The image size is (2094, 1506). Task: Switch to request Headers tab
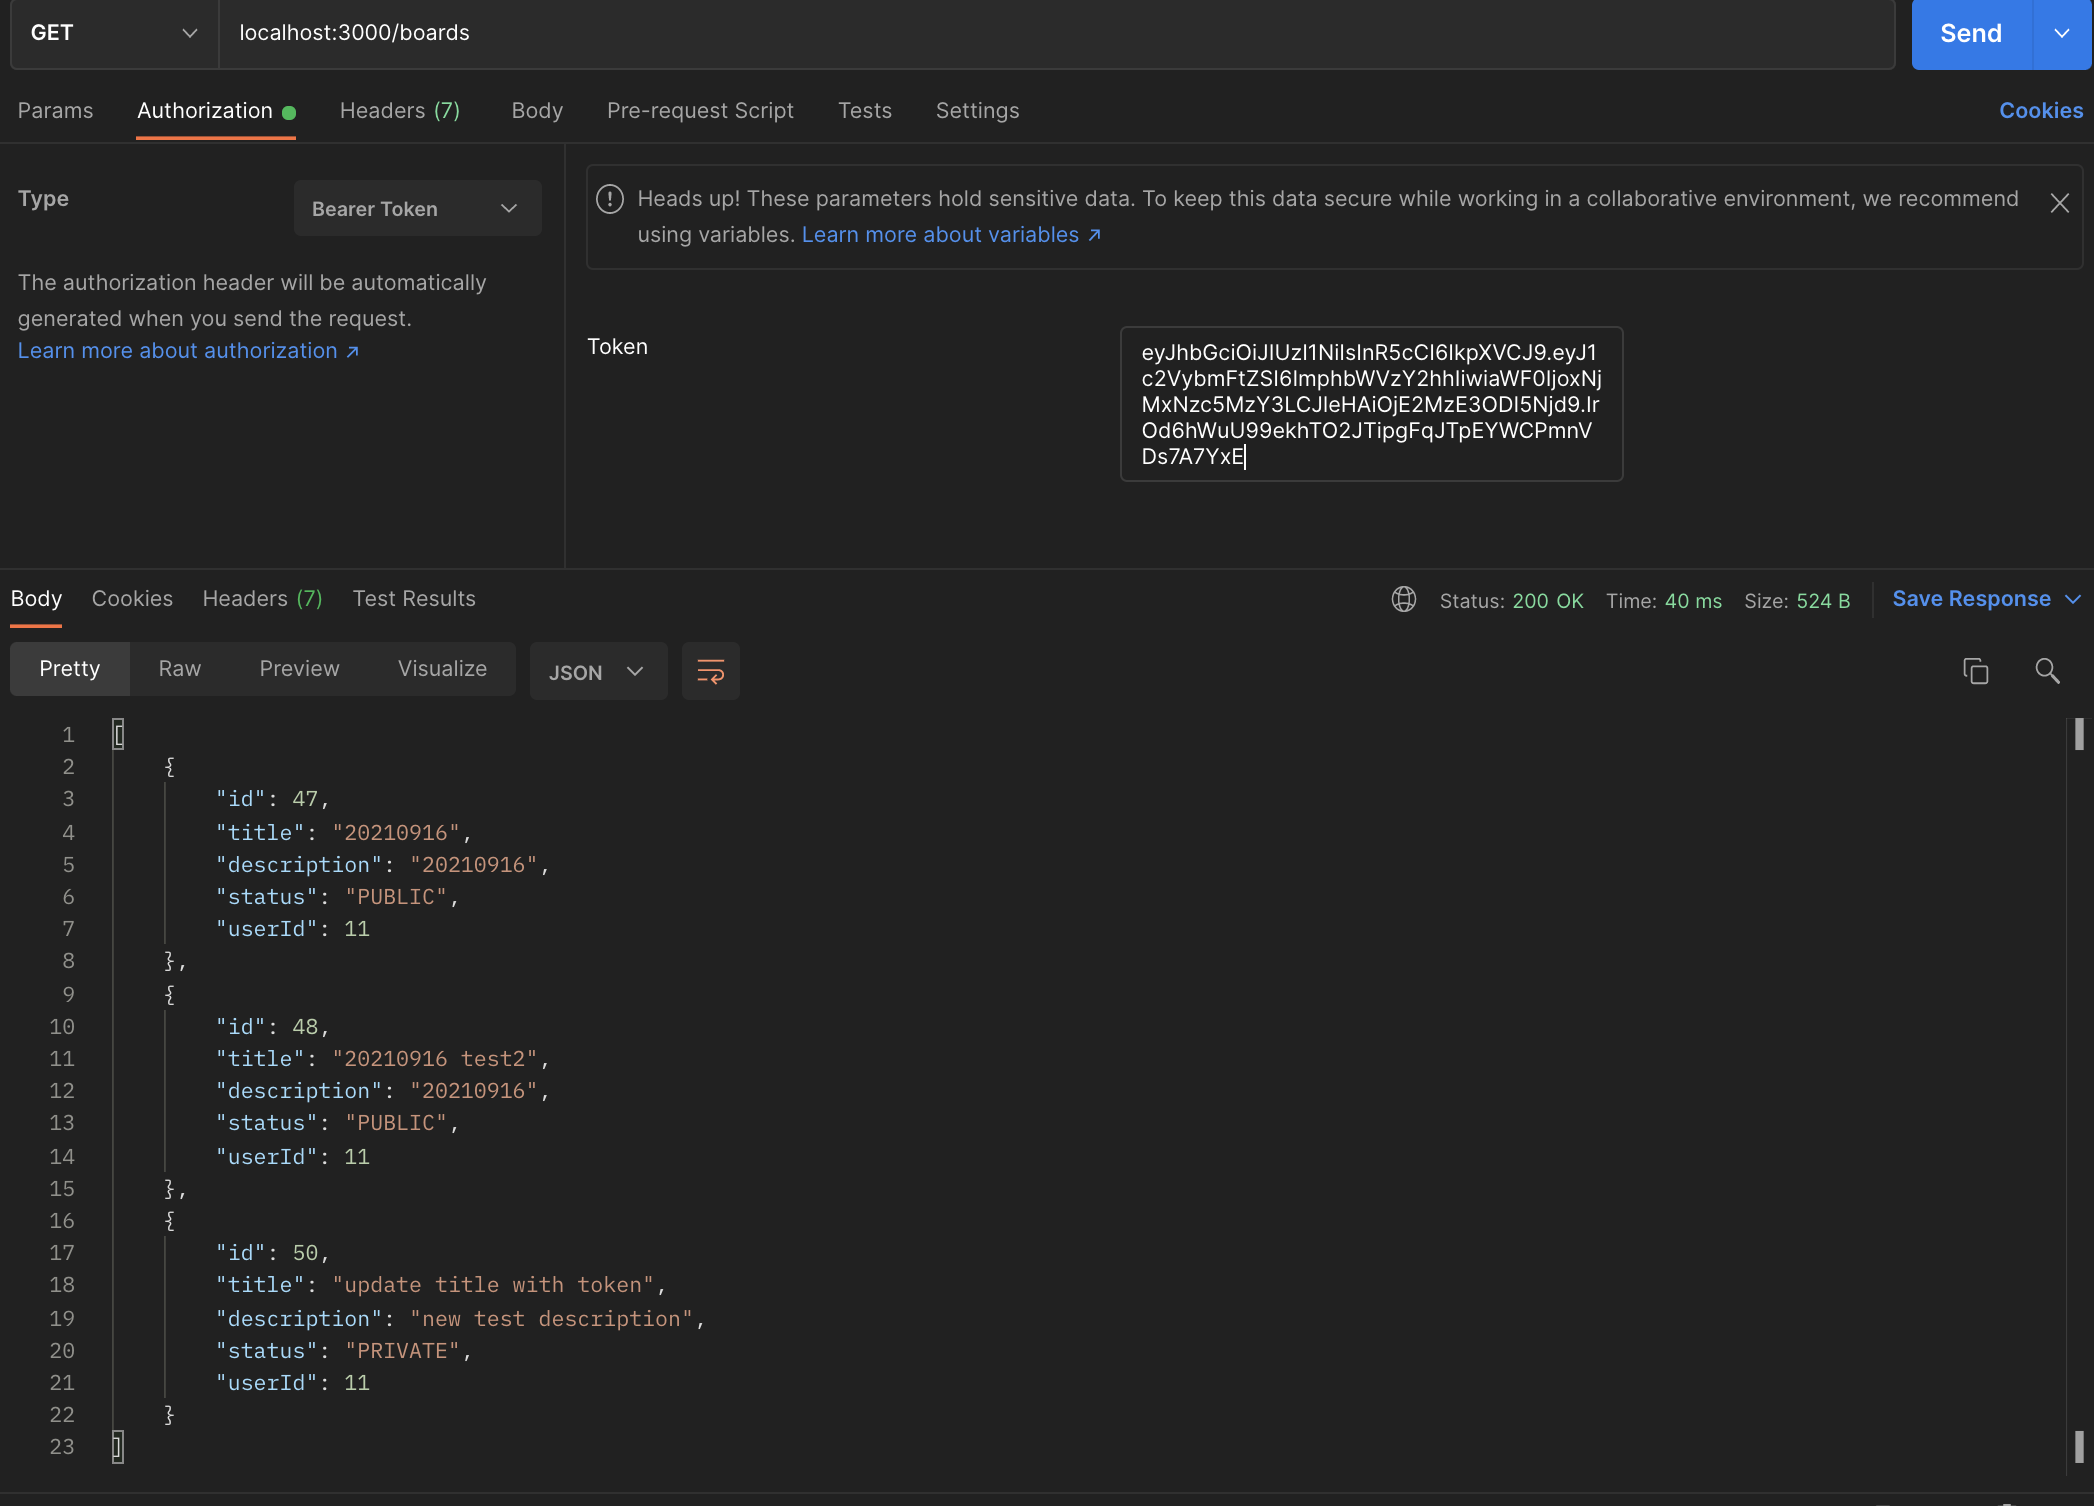(x=399, y=111)
